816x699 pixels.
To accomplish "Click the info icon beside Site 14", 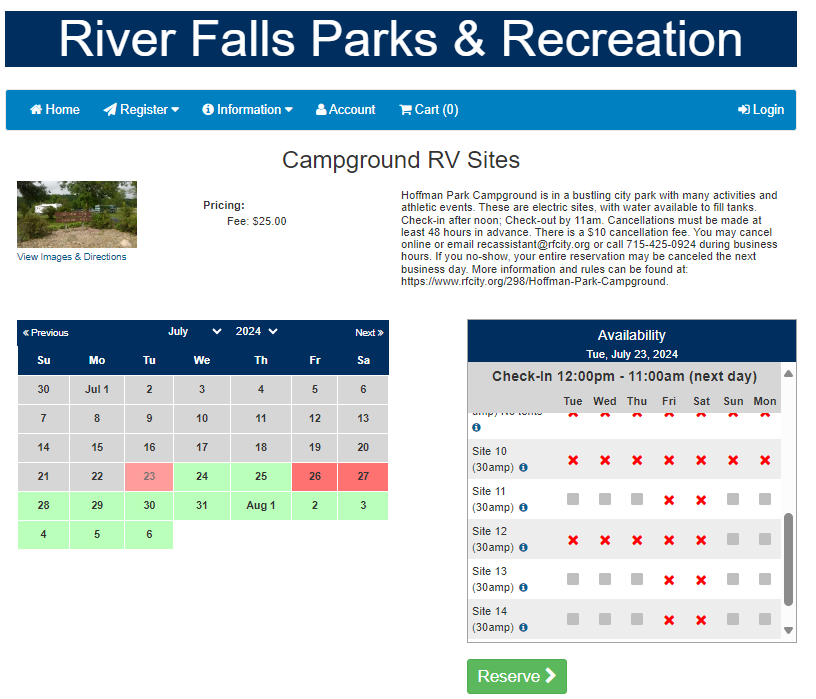I will tap(523, 627).
